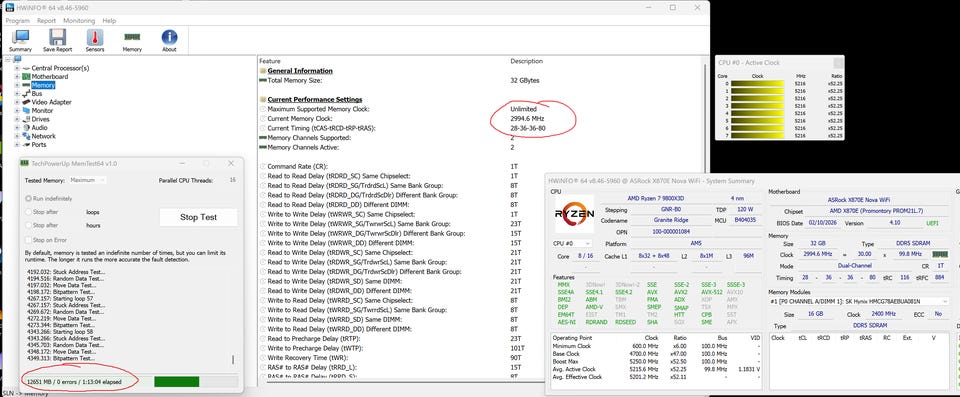Expand the Central Processor(s) tree node

click(x=17, y=69)
